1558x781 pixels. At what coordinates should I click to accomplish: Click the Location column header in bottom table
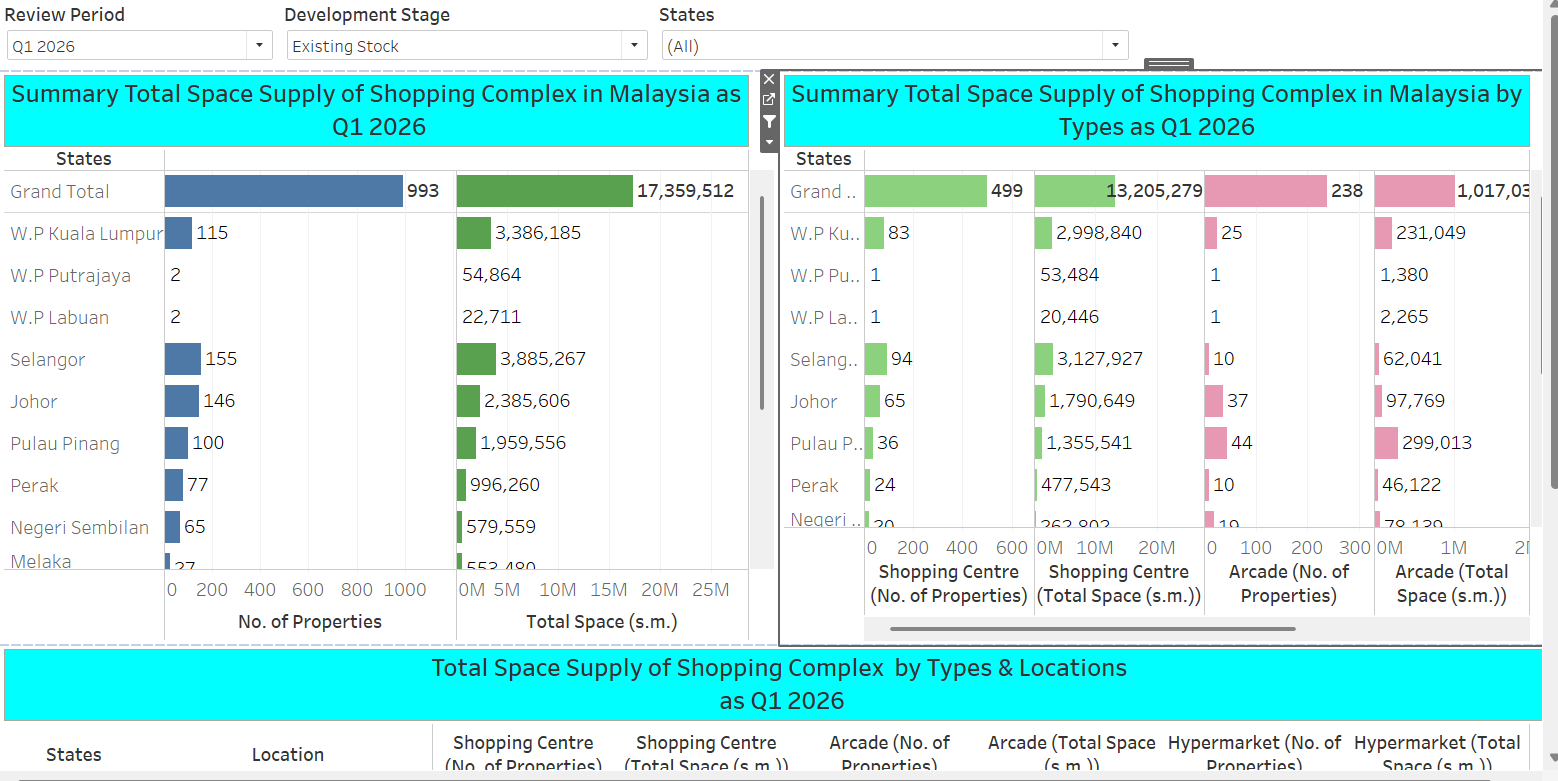point(288,755)
